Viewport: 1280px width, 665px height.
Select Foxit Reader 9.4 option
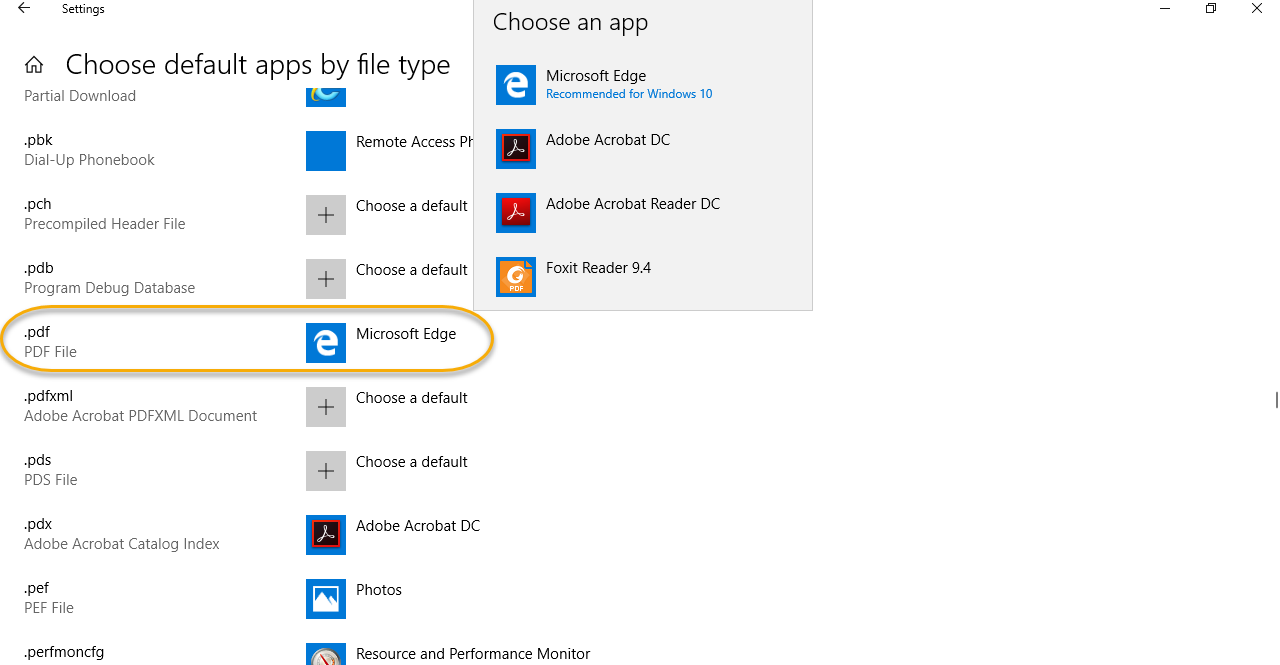[x=643, y=277]
